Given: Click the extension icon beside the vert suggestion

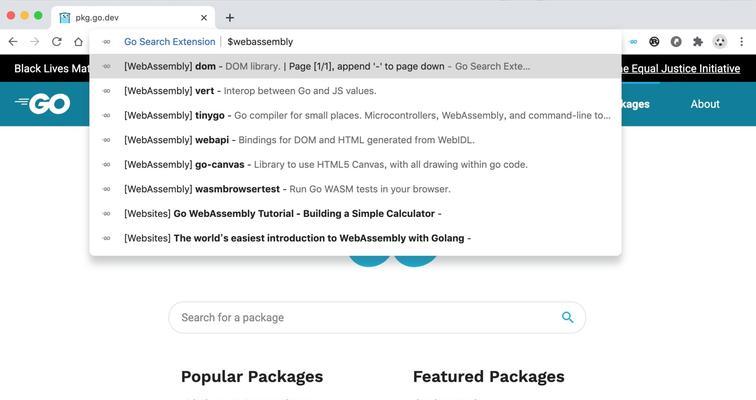Looking at the screenshot, I should point(107,91).
